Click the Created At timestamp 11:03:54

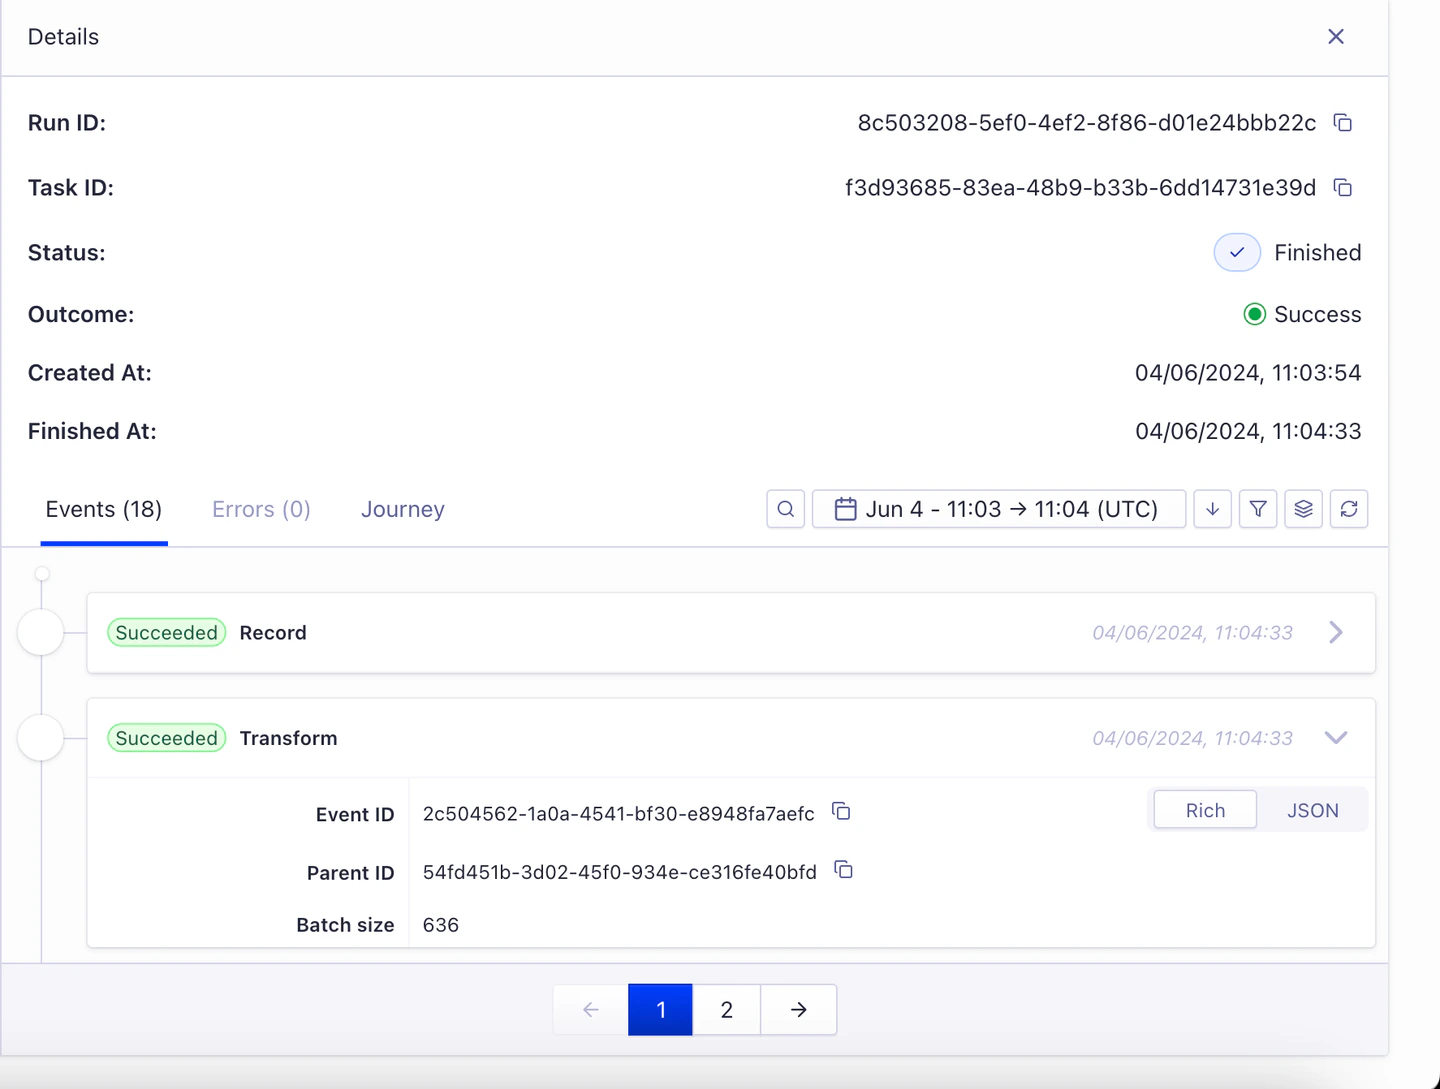(x=1248, y=373)
